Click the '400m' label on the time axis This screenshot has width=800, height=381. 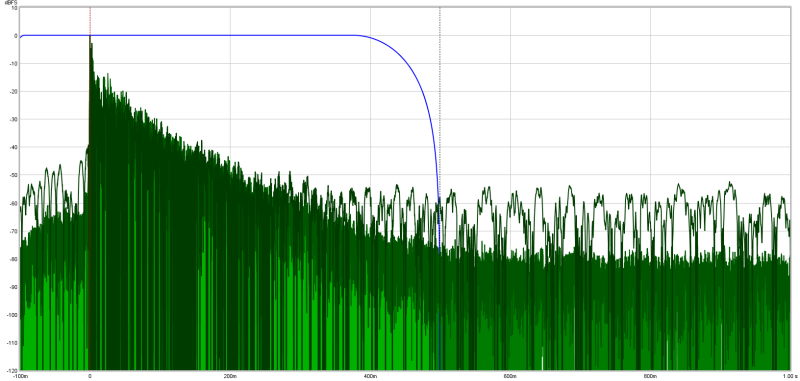(x=370, y=375)
